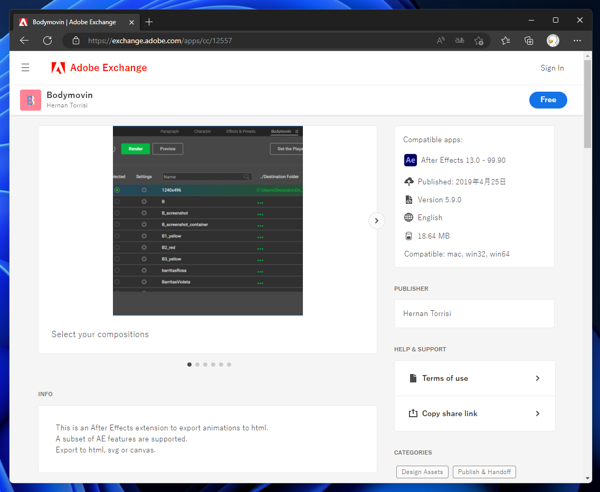Viewport: 600px width, 492px height.
Task: Click the English language text
Action: 430,217
